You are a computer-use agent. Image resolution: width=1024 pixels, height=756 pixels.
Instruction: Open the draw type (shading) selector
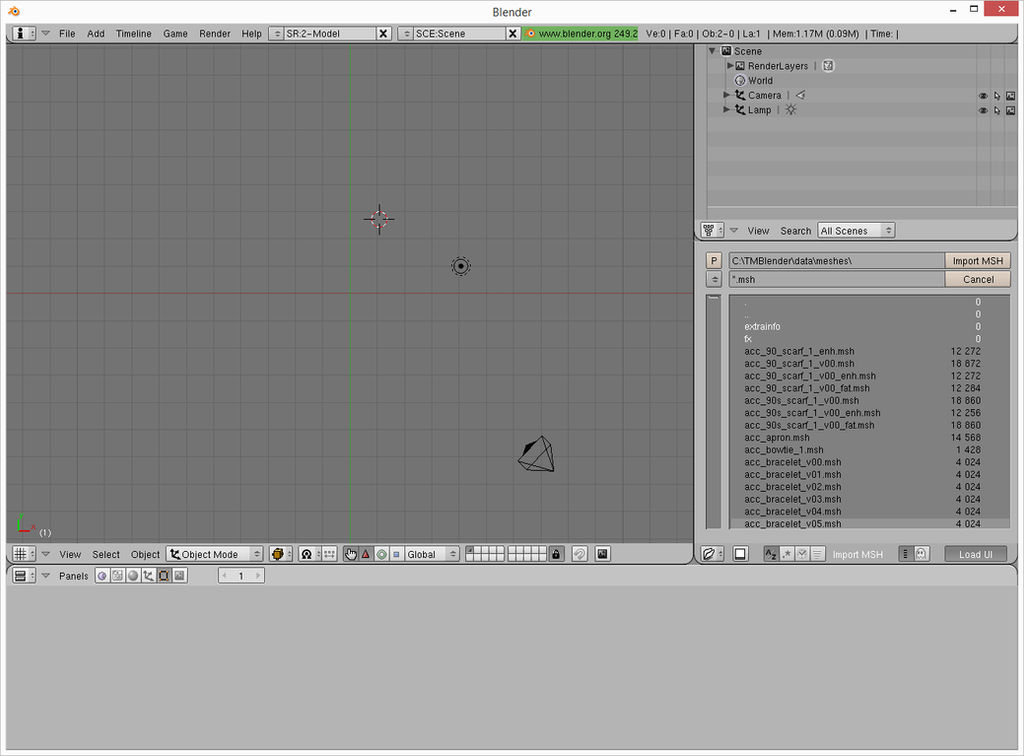click(x=281, y=554)
